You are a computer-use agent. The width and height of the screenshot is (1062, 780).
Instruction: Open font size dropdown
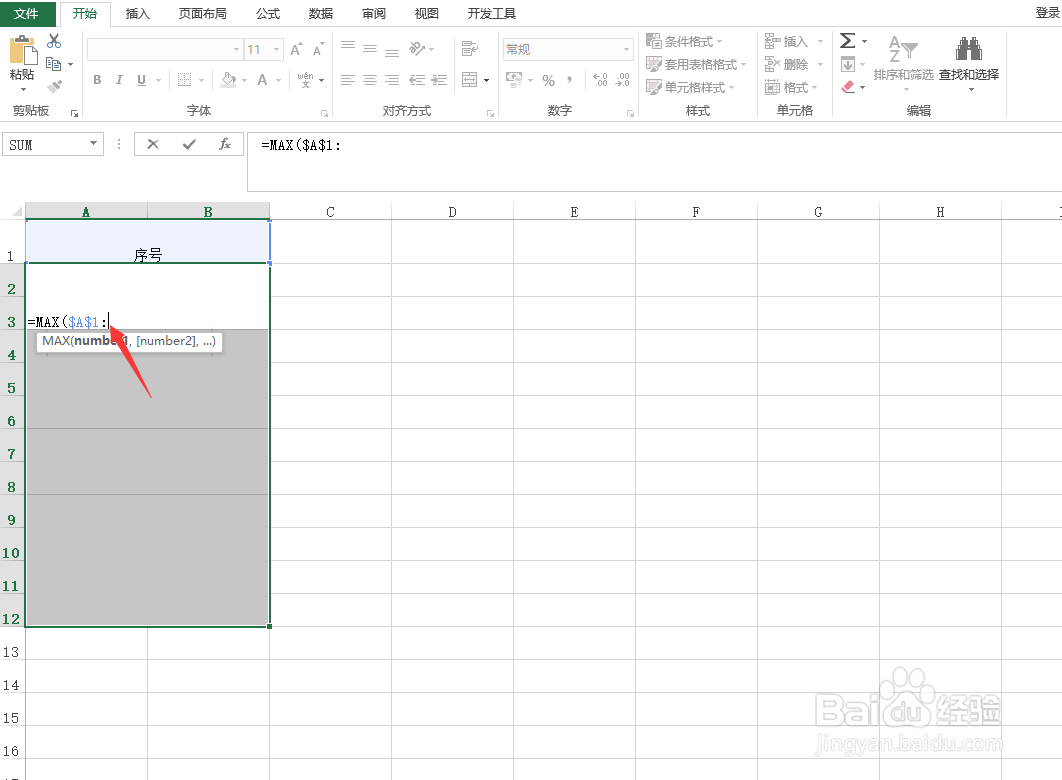(x=276, y=49)
